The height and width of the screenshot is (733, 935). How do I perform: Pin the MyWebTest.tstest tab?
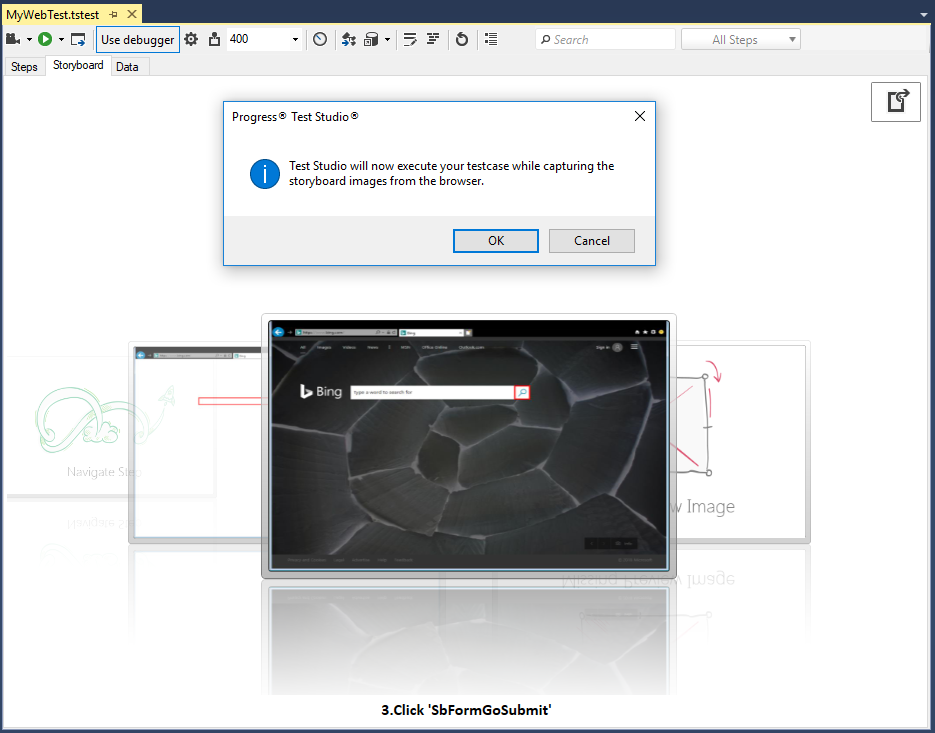coord(113,14)
